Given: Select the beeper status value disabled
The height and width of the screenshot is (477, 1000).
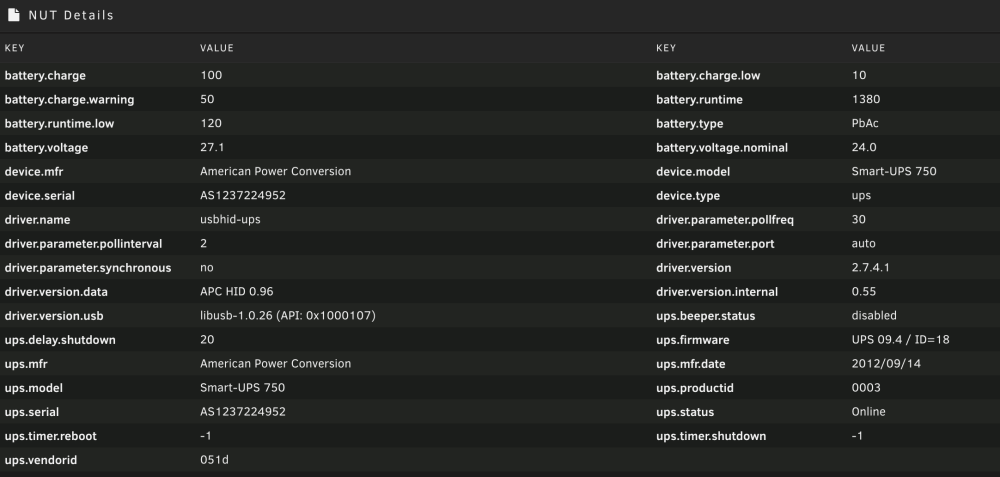Looking at the screenshot, I should (x=874, y=316).
